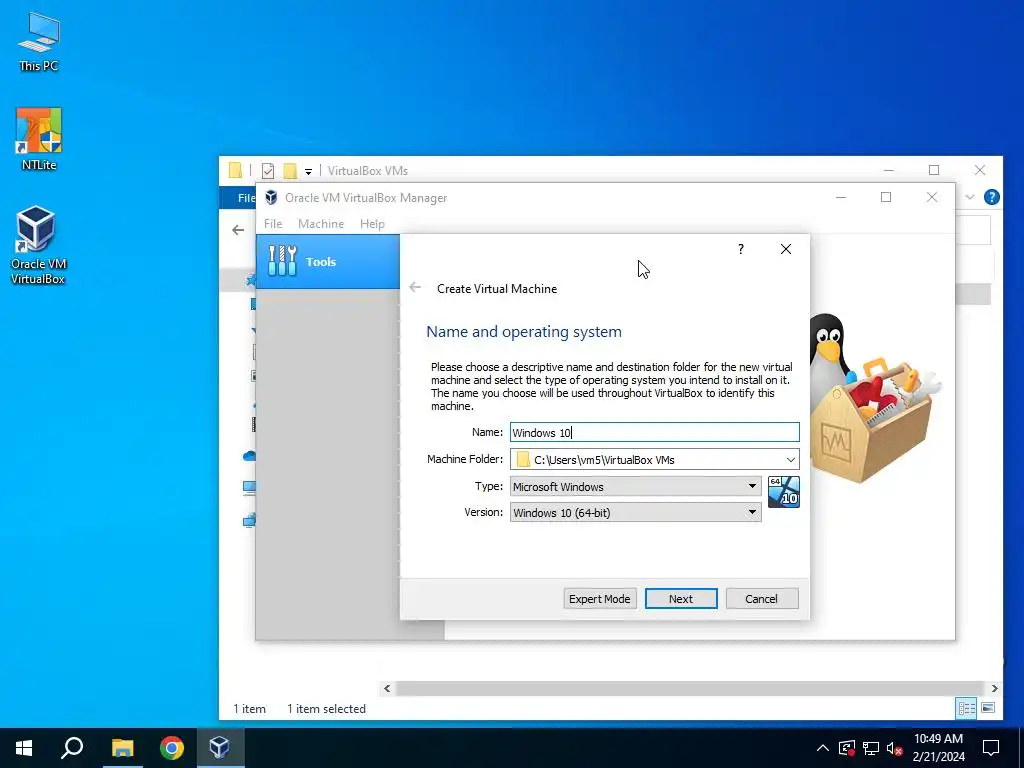This screenshot has width=1024, height=768.
Task: Click the horizontal scrollbar right arrow
Action: coord(994,688)
